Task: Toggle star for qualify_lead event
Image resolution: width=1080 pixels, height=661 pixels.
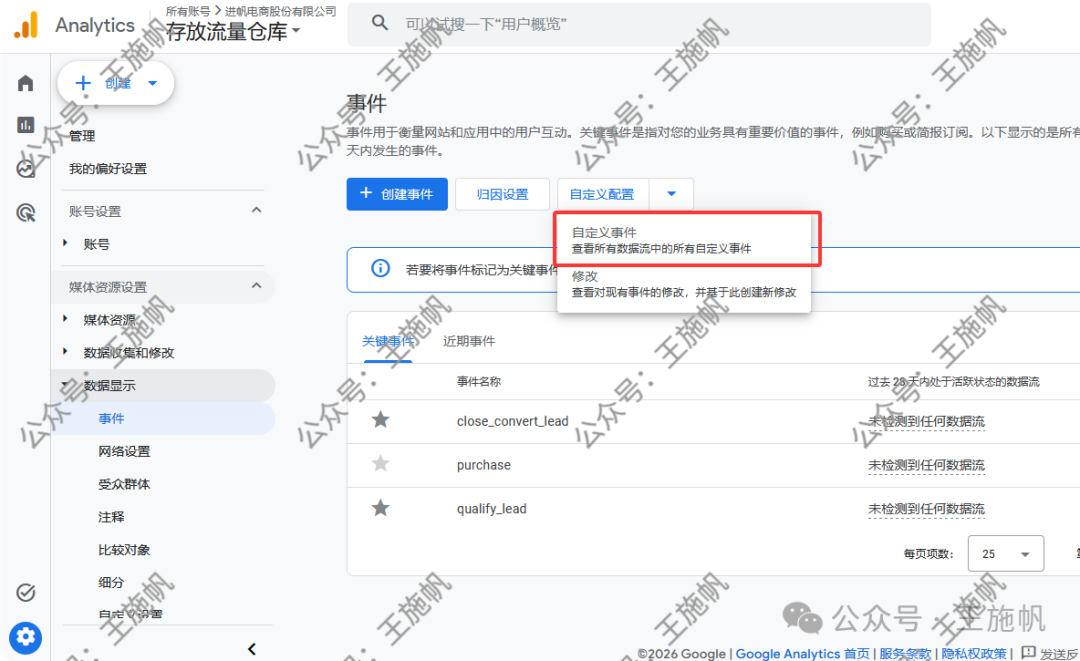Action: [380, 508]
